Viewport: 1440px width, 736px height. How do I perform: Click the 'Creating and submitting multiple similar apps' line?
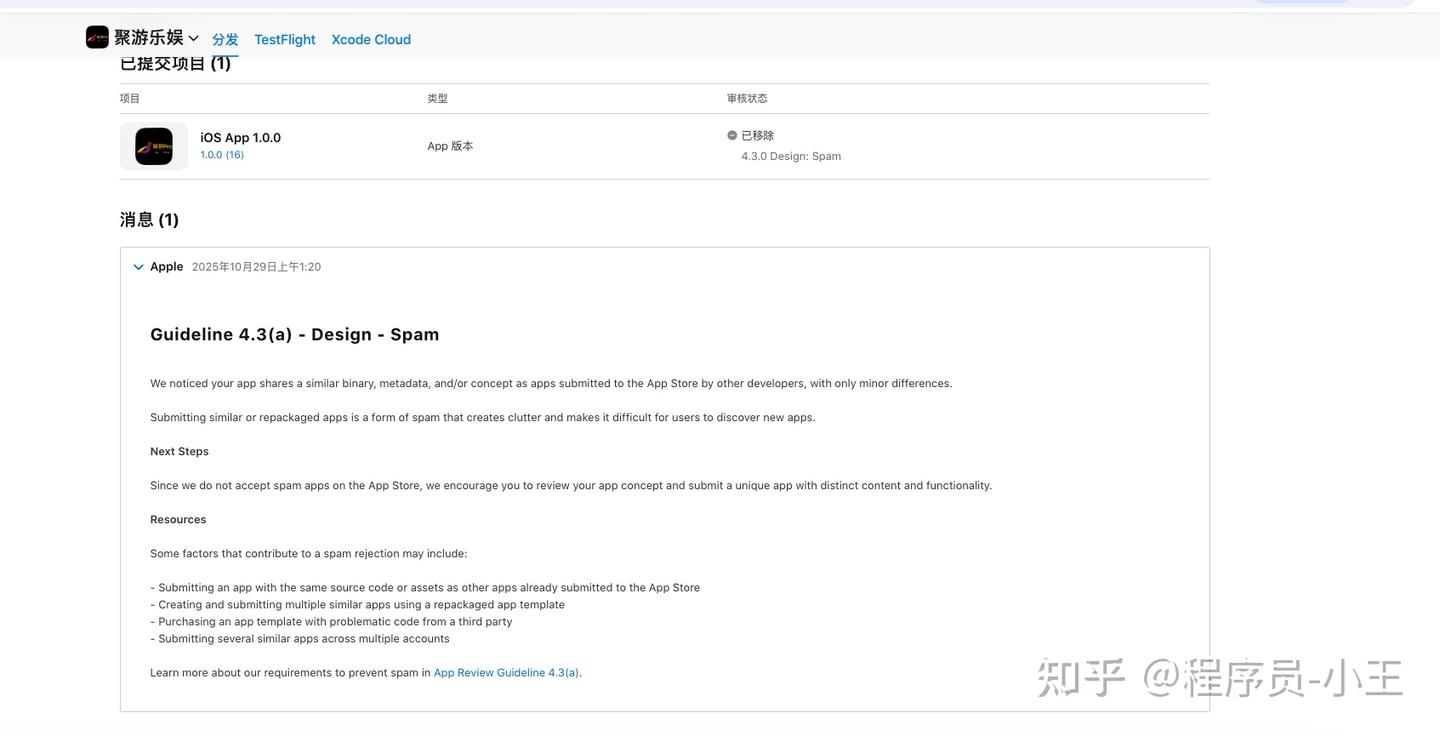click(357, 605)
